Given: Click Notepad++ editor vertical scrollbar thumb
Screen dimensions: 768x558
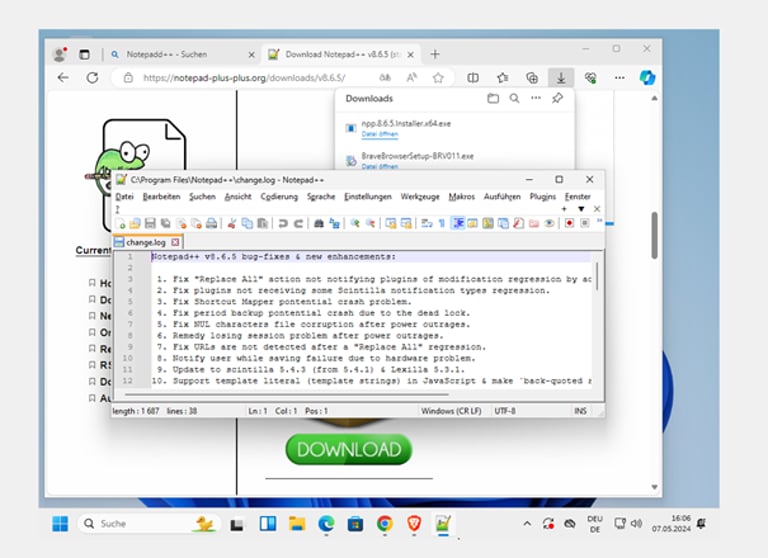Looking at the screenshot, I should pyautogui.click(x=597, y=276).
